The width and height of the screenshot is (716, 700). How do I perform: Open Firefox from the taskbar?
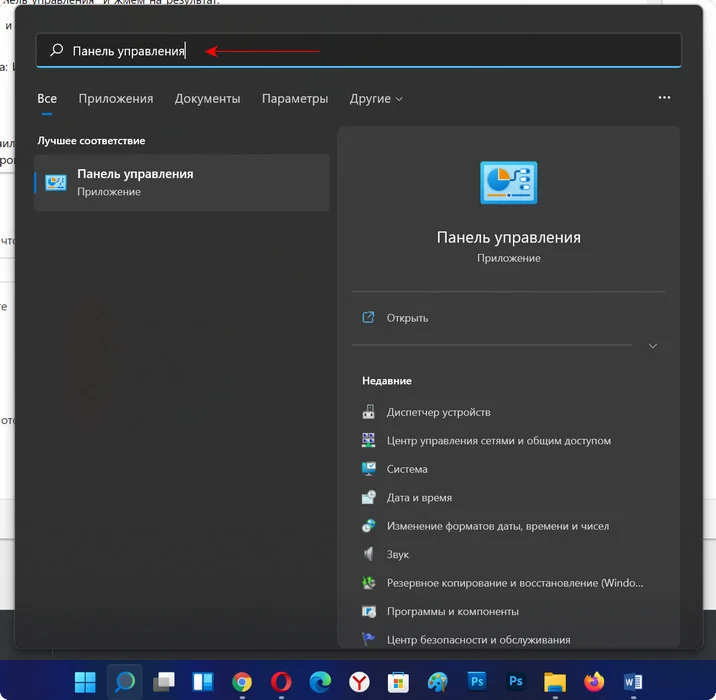[x=594, y=682]
